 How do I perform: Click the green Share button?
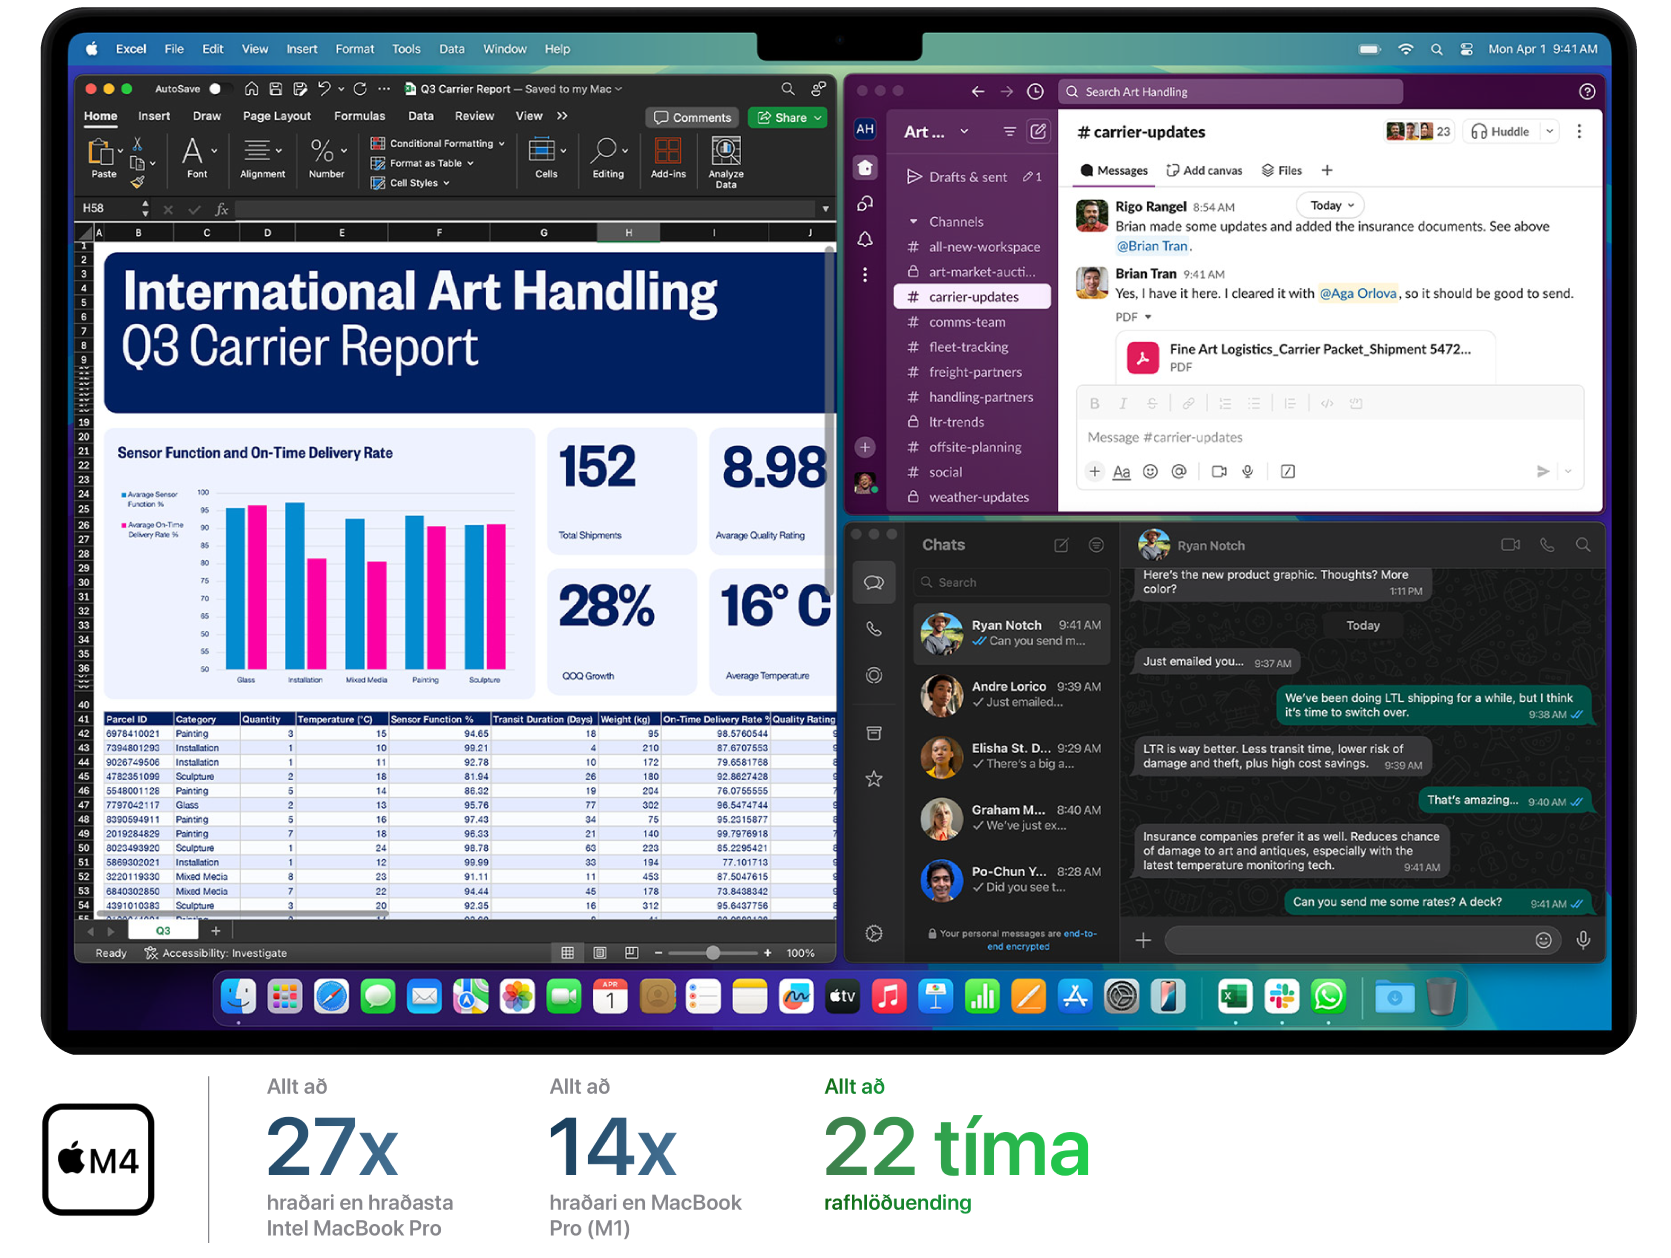[x=788, y=118]
